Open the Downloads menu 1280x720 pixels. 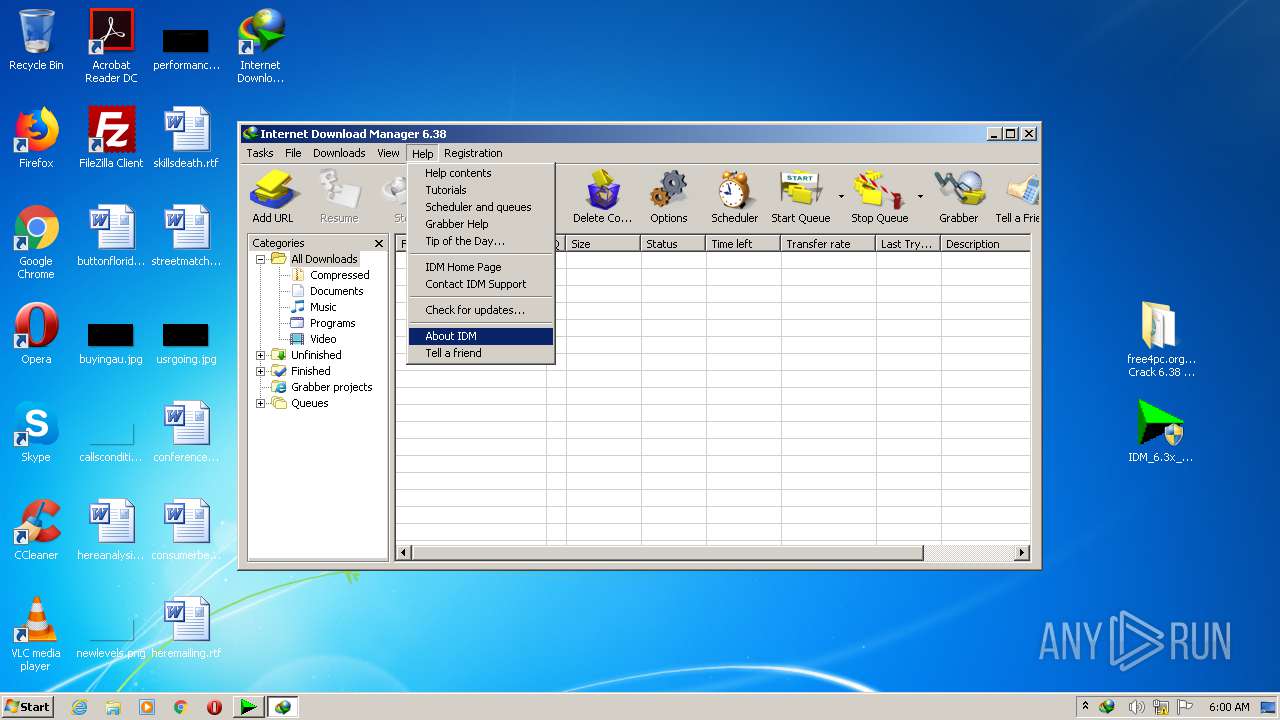point(339,153)
